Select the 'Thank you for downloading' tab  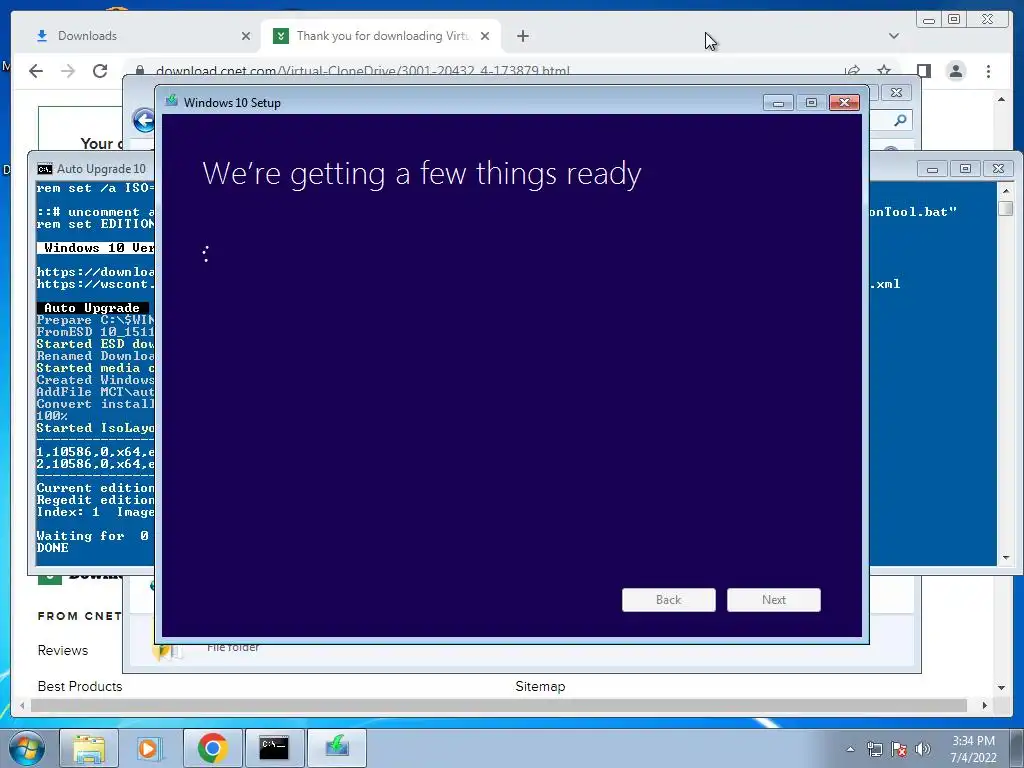[382, 36]
